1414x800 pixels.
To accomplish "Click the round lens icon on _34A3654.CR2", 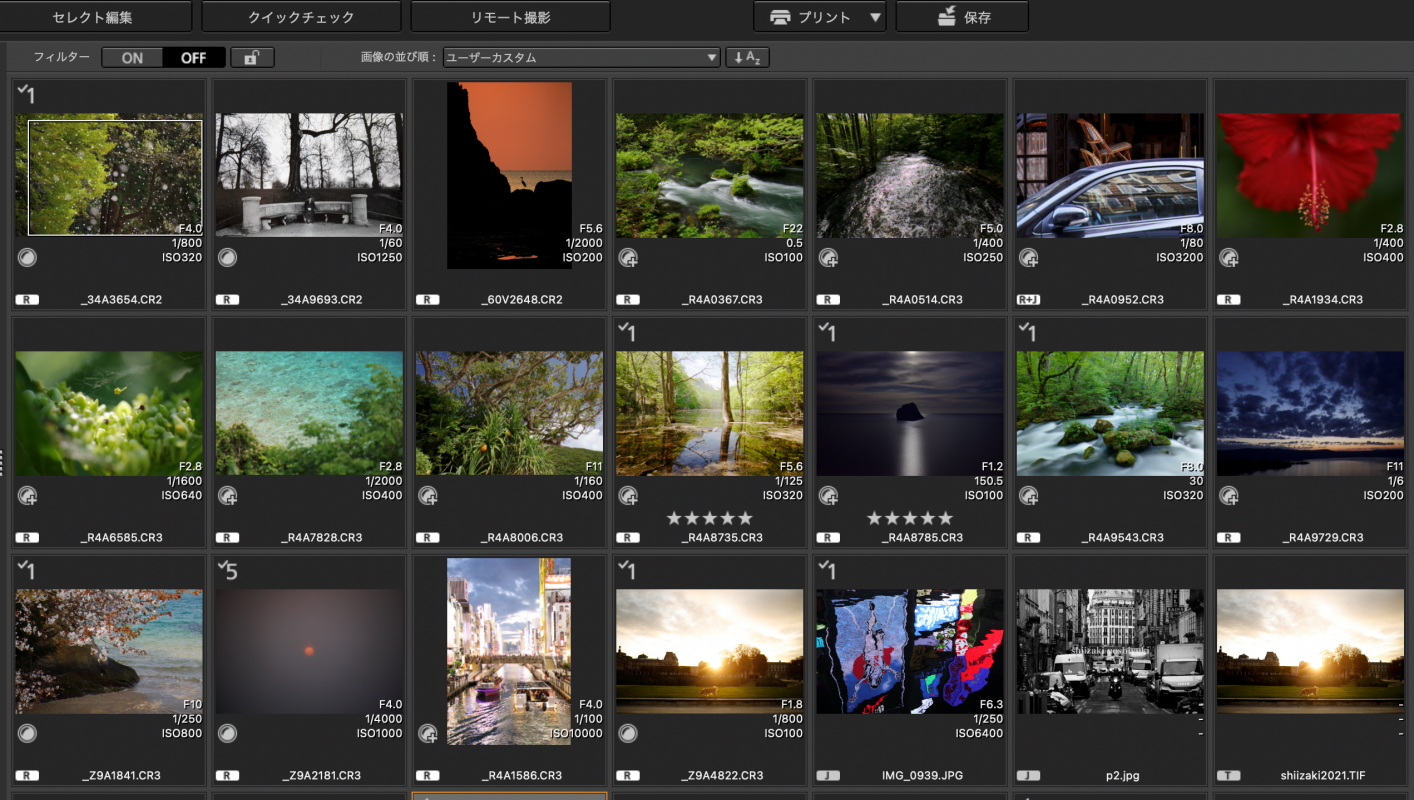I will pyautogui.click(x=28, y=258).
